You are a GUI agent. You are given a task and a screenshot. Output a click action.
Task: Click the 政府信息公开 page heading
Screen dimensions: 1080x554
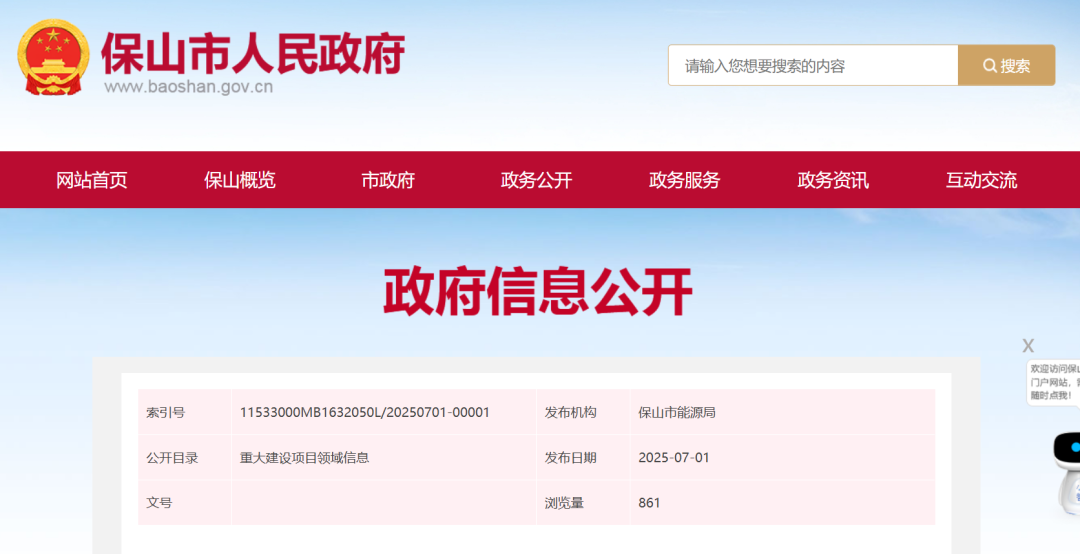[538, 293]
